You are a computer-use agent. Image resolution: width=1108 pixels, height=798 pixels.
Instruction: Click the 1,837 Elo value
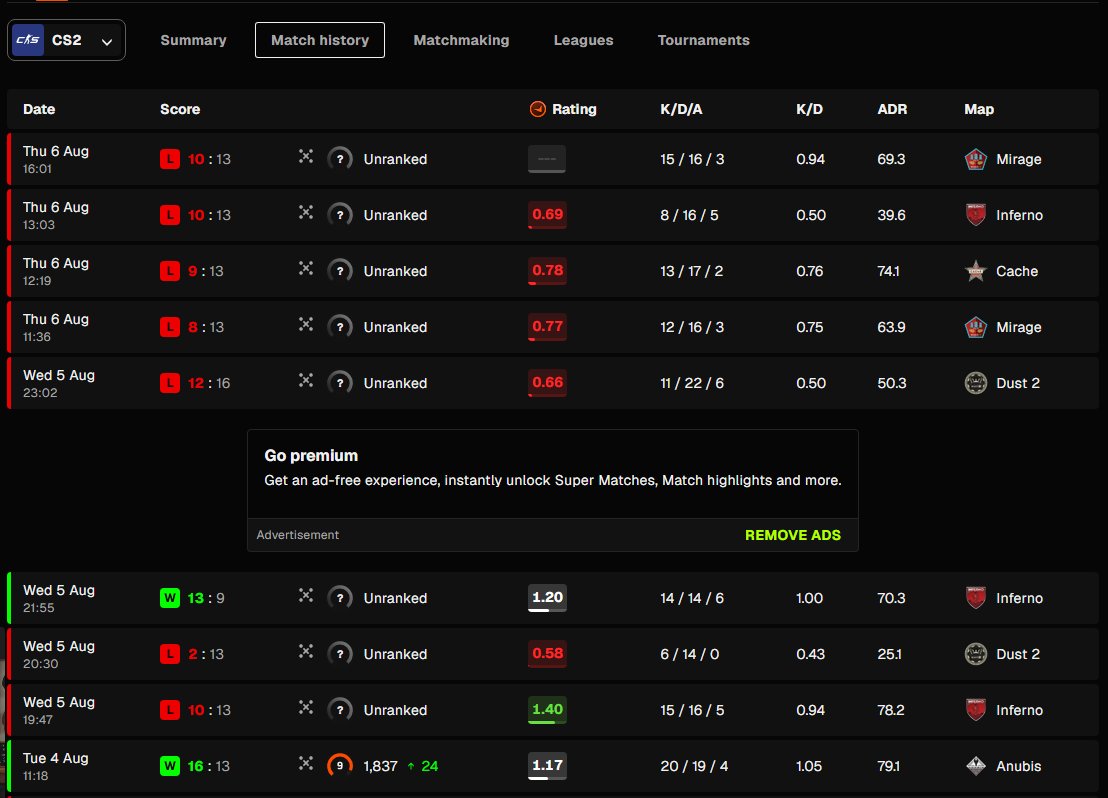[x=380, y=765]
